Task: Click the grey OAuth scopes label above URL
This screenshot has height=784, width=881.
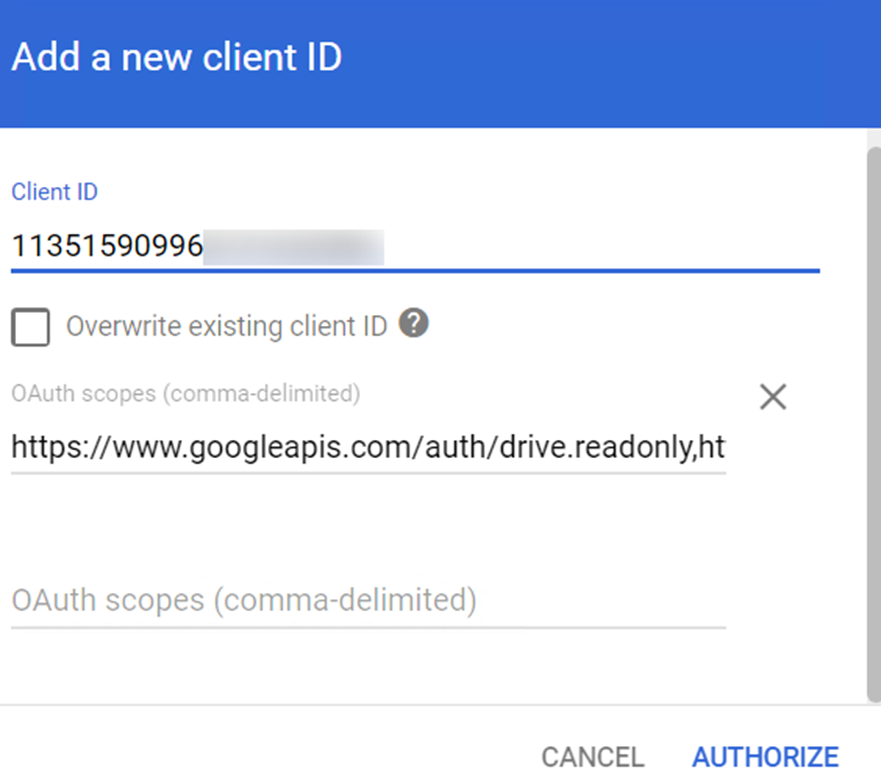Action: pyautogui.click(x=185, y=393)
